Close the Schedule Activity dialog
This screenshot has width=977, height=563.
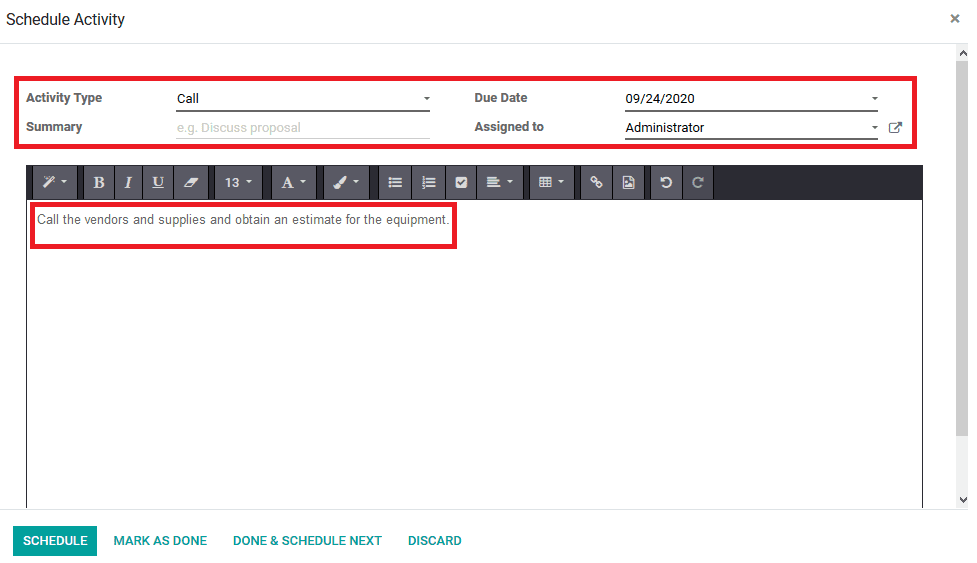[x=955, y=19]
